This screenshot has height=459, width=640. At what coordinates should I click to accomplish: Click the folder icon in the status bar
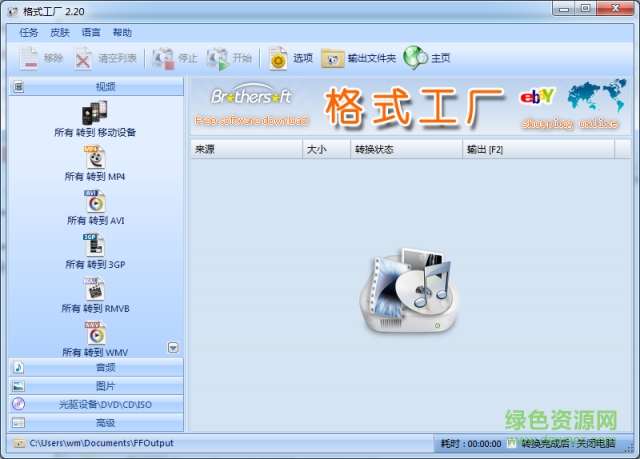[18, 443]
